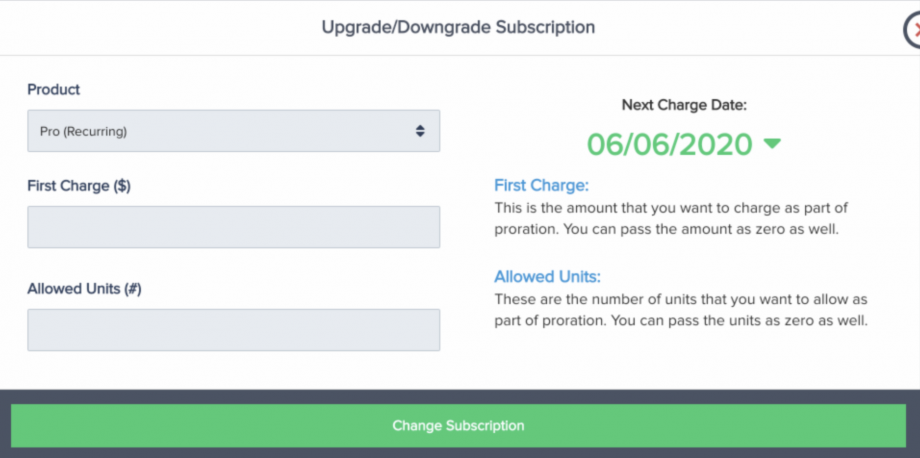This screenshot has width=920, height=458.
Task: Close the Upgrade/Downgrade Subscription dialog
Action: [x=912, y=31]
